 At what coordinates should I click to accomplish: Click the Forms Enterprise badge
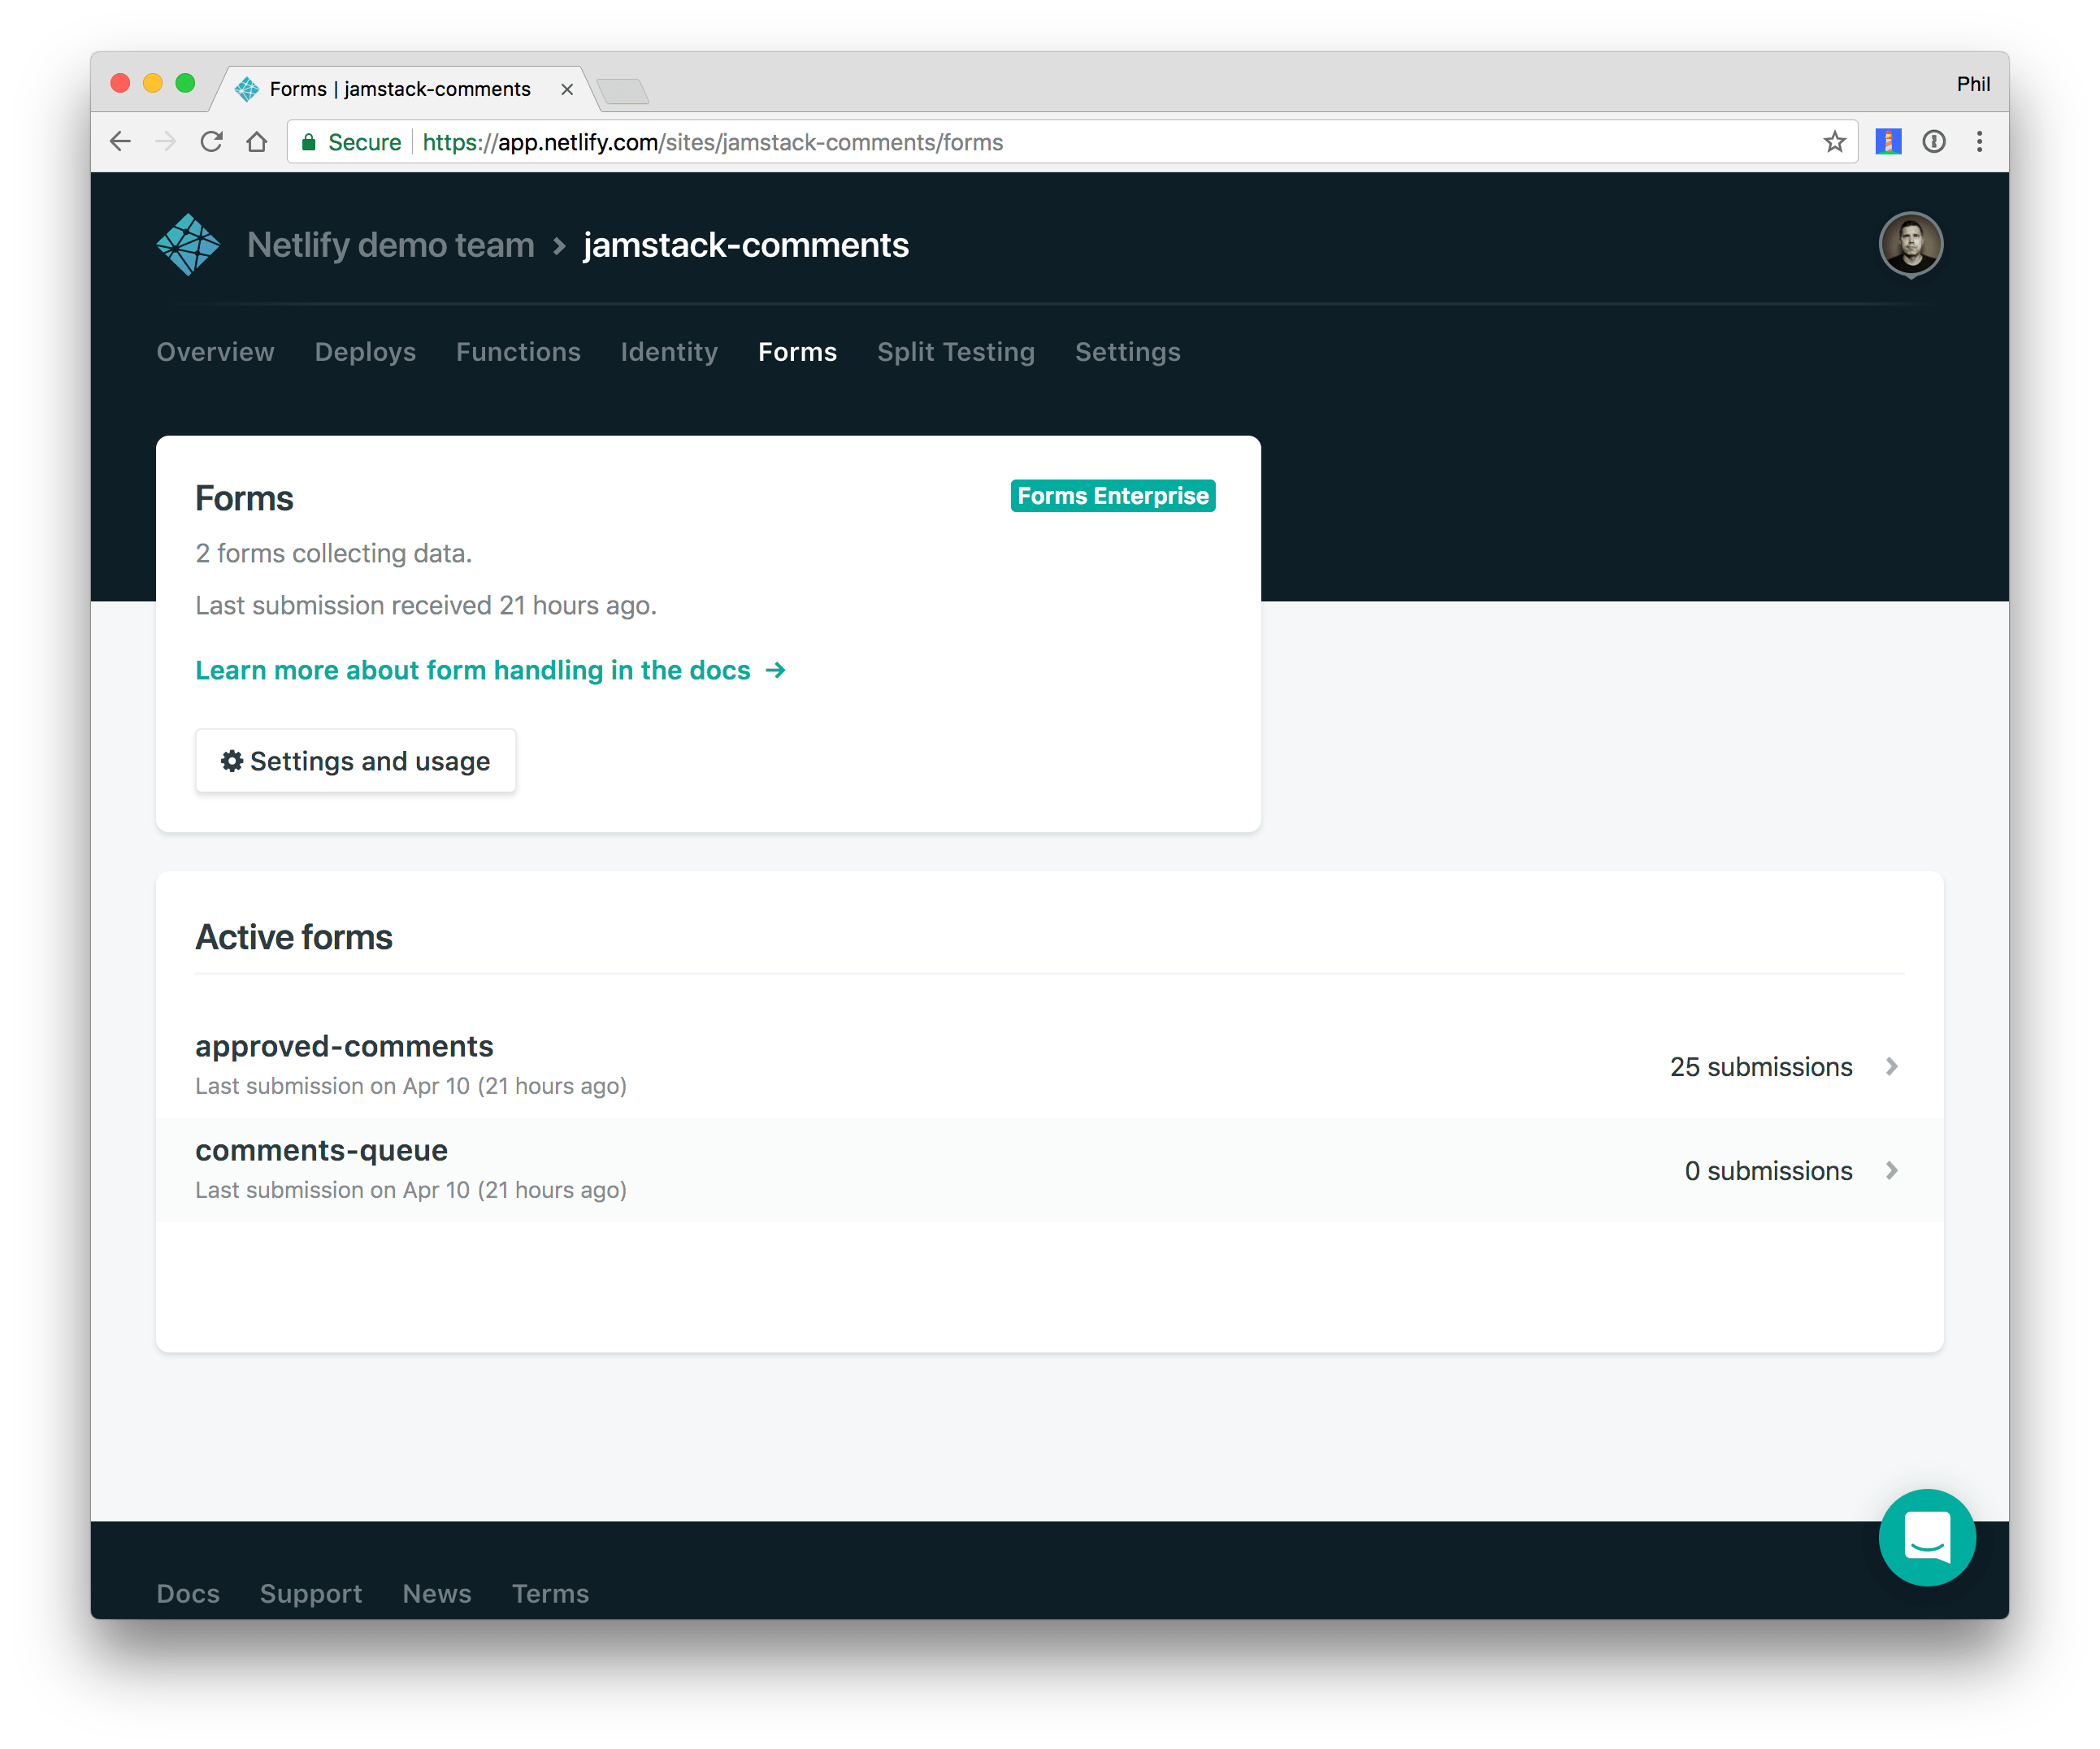click(x=1112, y=495)
